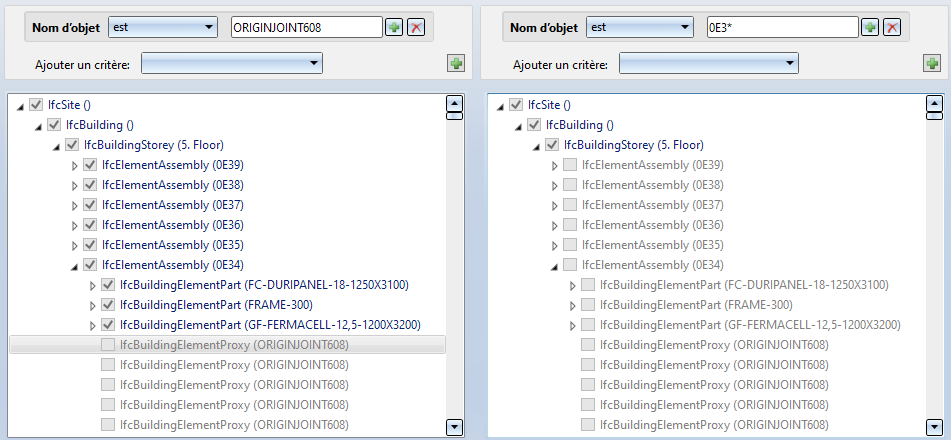The width and height of the screenshot is (951, 440).
Task: Collapse IfcBuilding node in the 0E3* tree
Action: coord(519,126)
